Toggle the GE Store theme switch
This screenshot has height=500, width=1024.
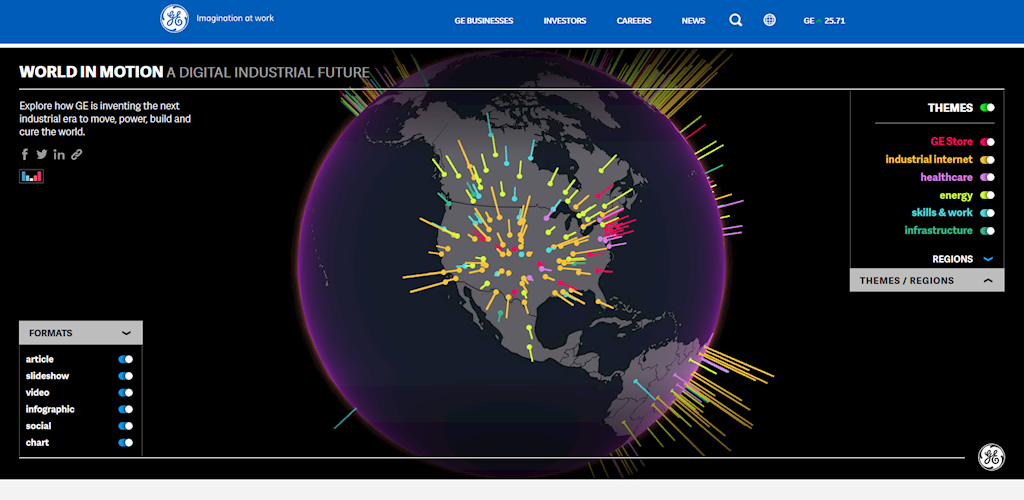coord(987,142)
